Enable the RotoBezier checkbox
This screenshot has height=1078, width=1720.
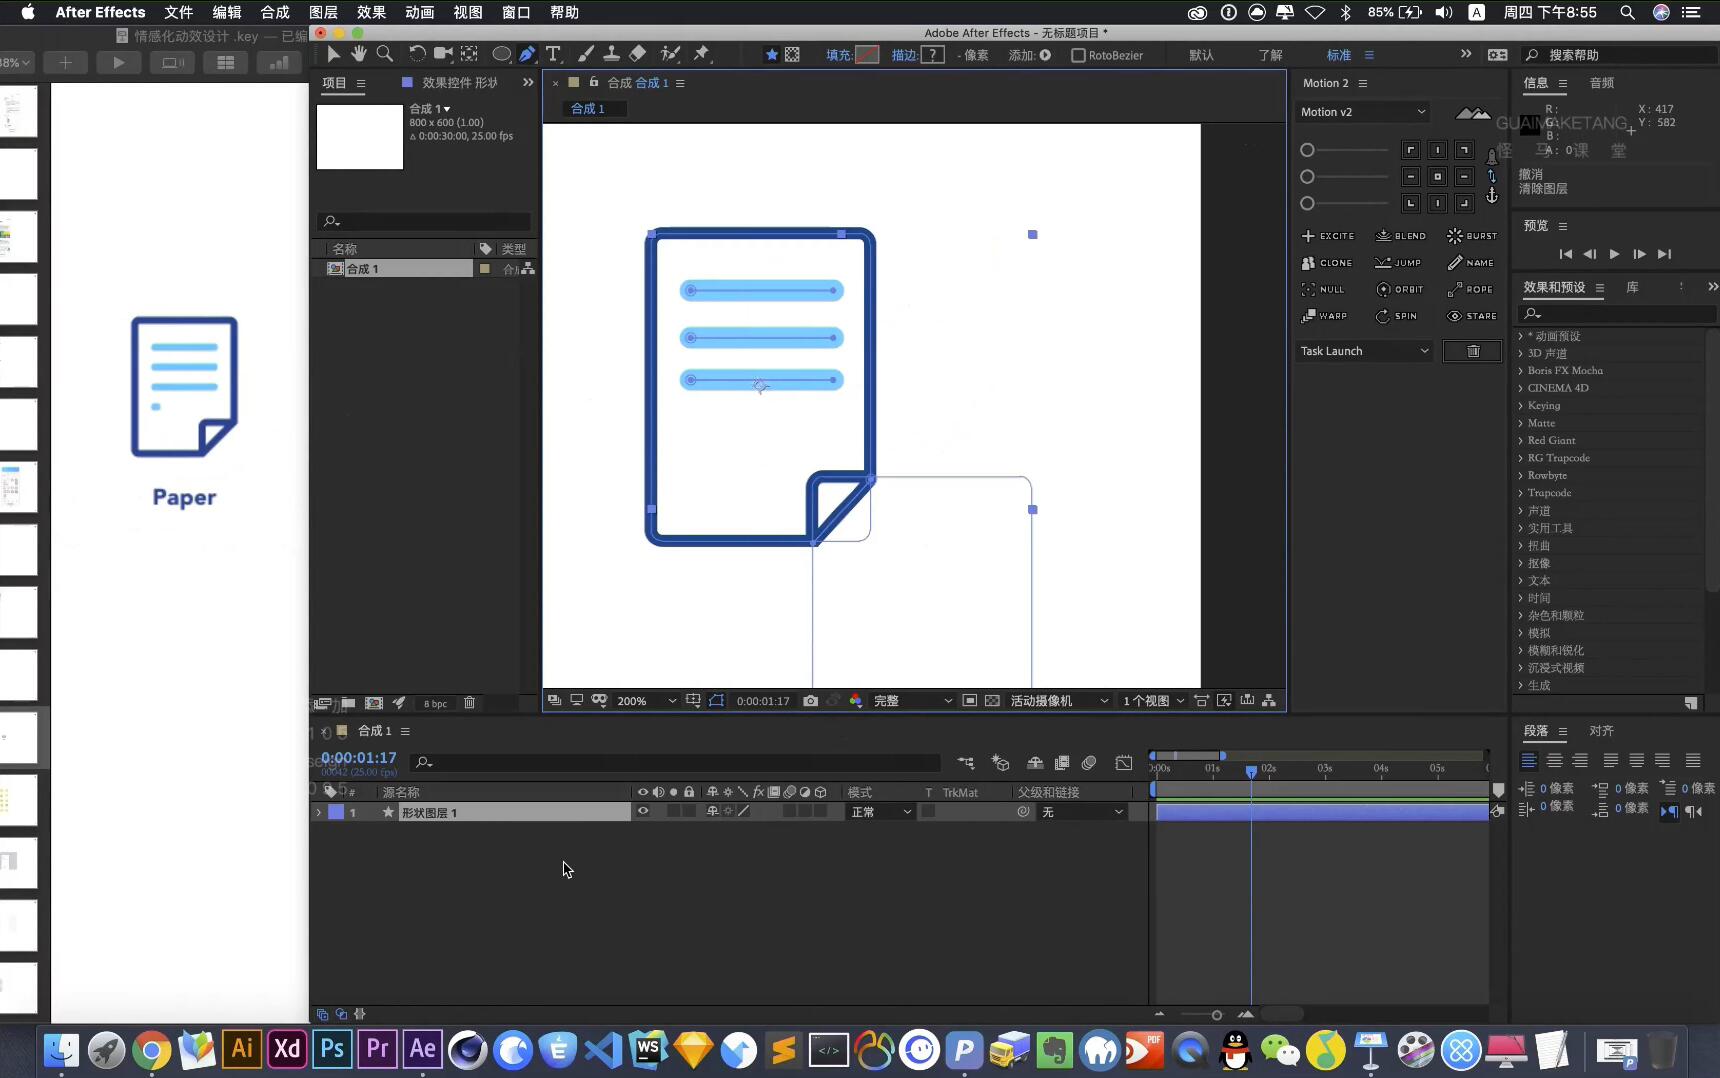click(x=1078, y=55)
